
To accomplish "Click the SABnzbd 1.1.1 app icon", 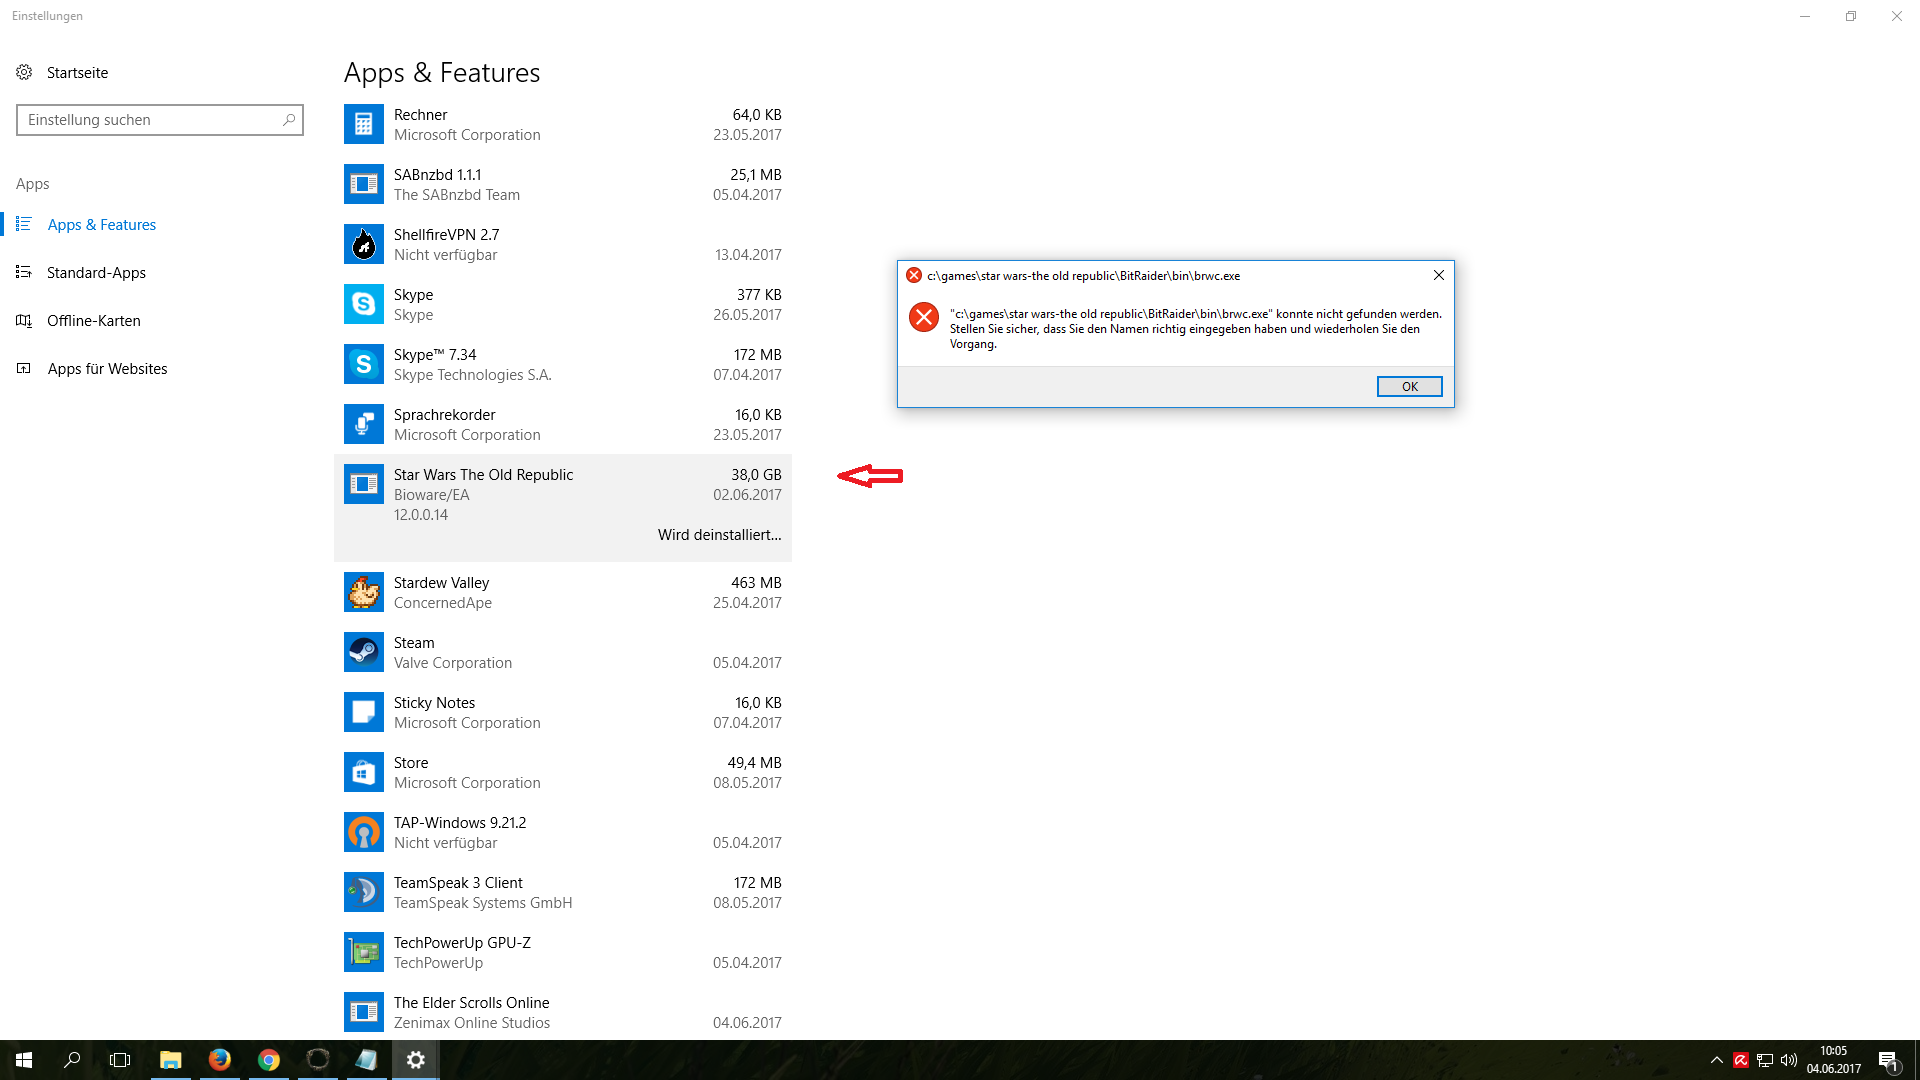I will pyautogui.click(x=363, y=184).
